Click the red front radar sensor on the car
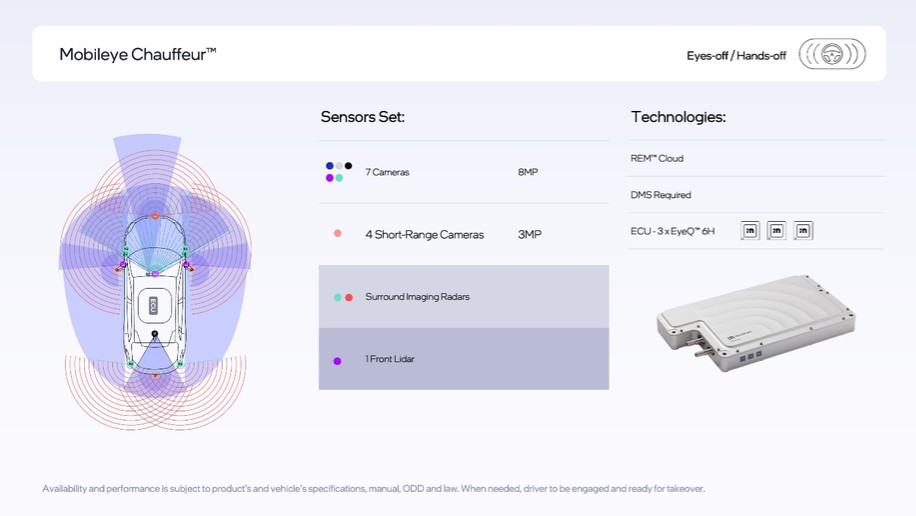This screenshot has width=916, height=516. 155,215
